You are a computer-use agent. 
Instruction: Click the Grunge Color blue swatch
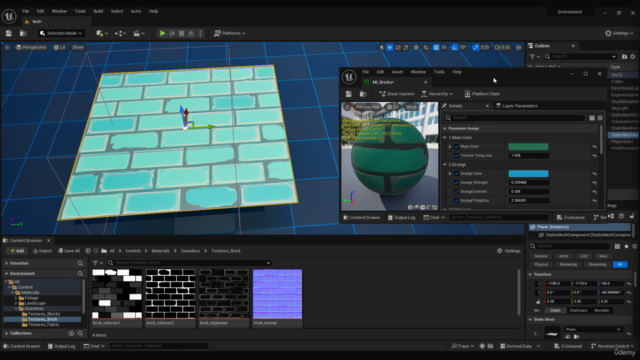click(x=528, y=173)
